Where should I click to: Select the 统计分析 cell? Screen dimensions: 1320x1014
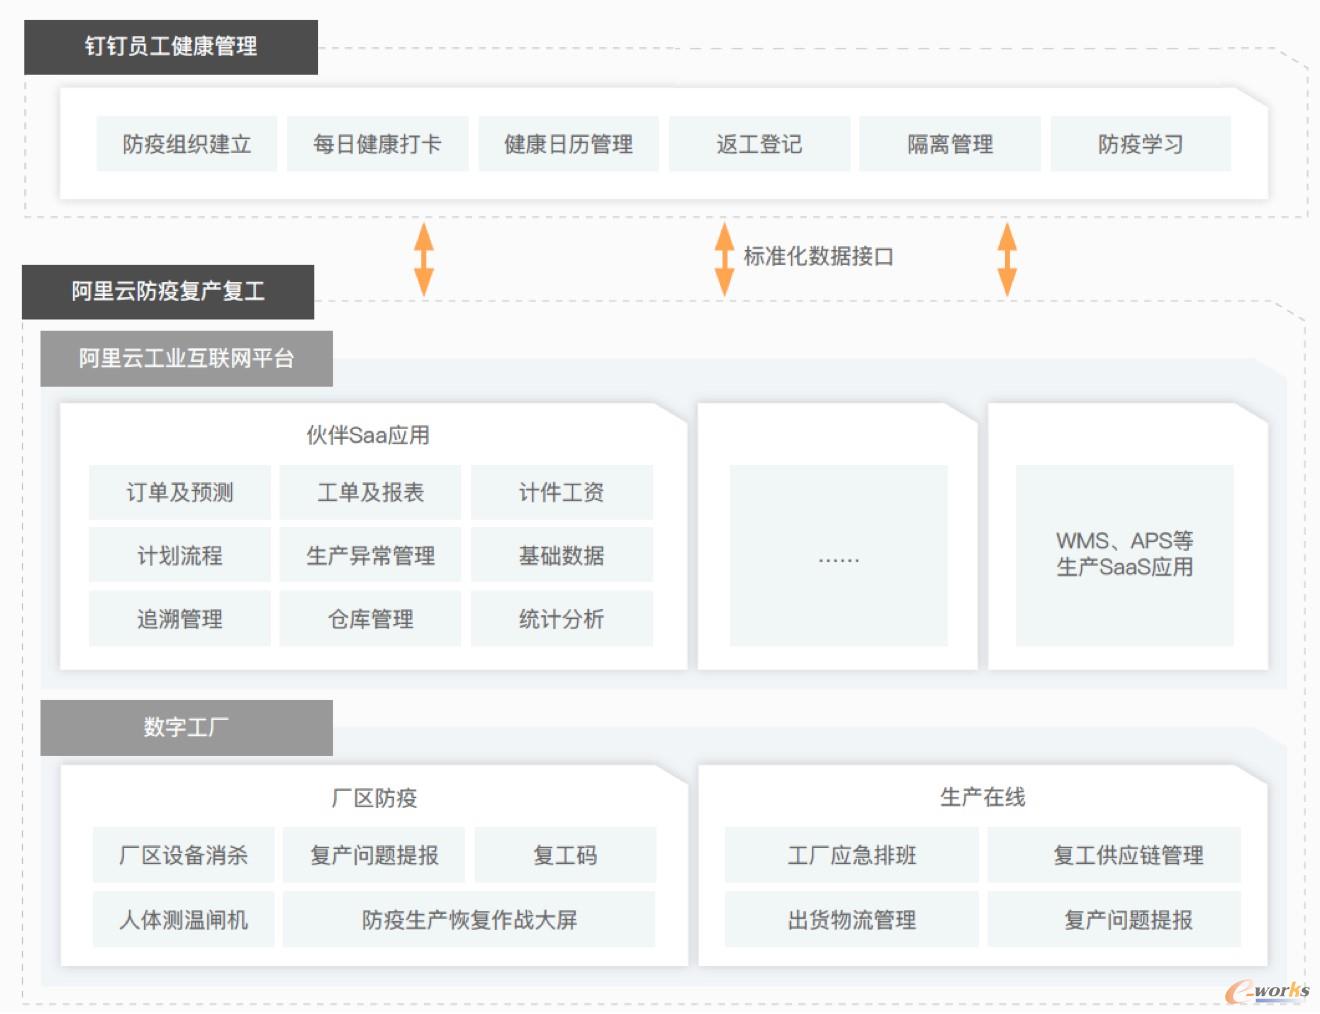click(x=561, y=619)
